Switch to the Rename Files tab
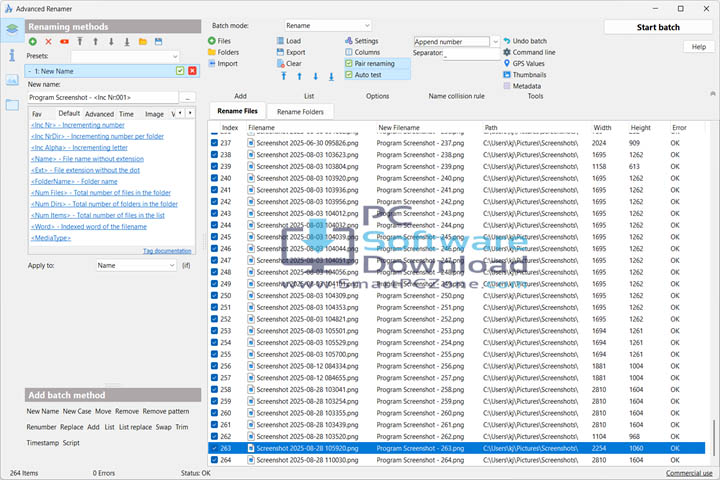 pos(237,111)
